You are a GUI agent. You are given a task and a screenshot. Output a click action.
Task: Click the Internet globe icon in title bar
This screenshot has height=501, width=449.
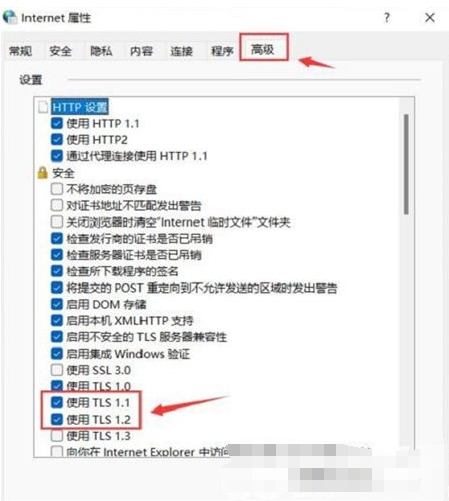click(10, 17)
